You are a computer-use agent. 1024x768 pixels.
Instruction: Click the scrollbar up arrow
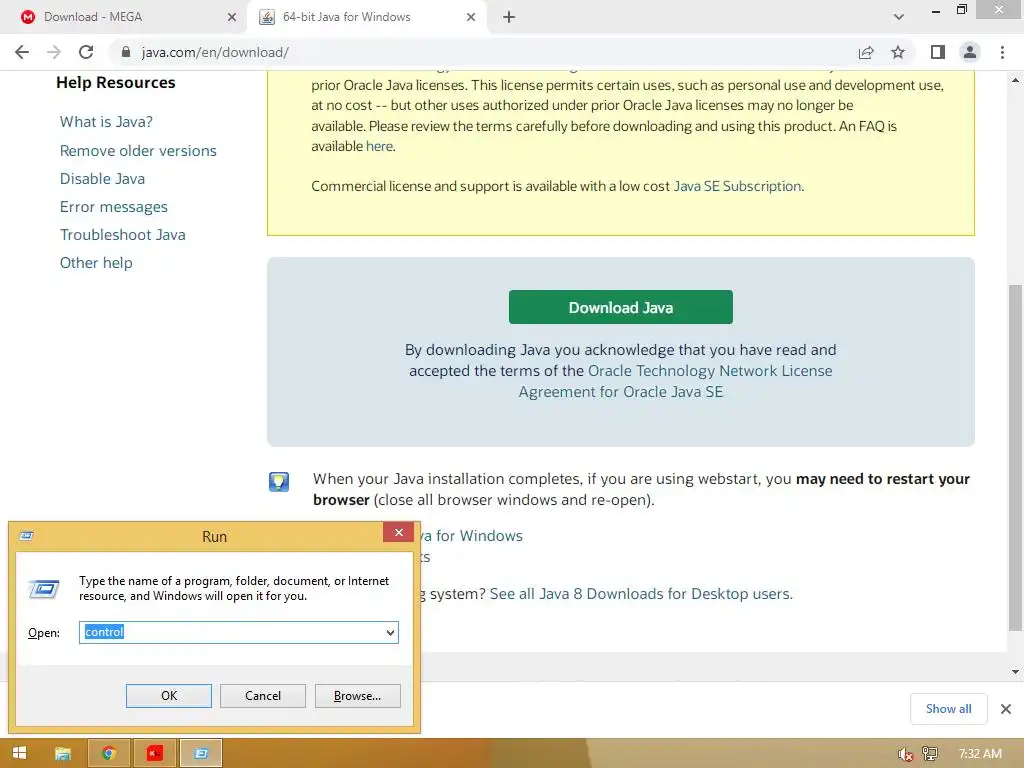pos(1015,80)
